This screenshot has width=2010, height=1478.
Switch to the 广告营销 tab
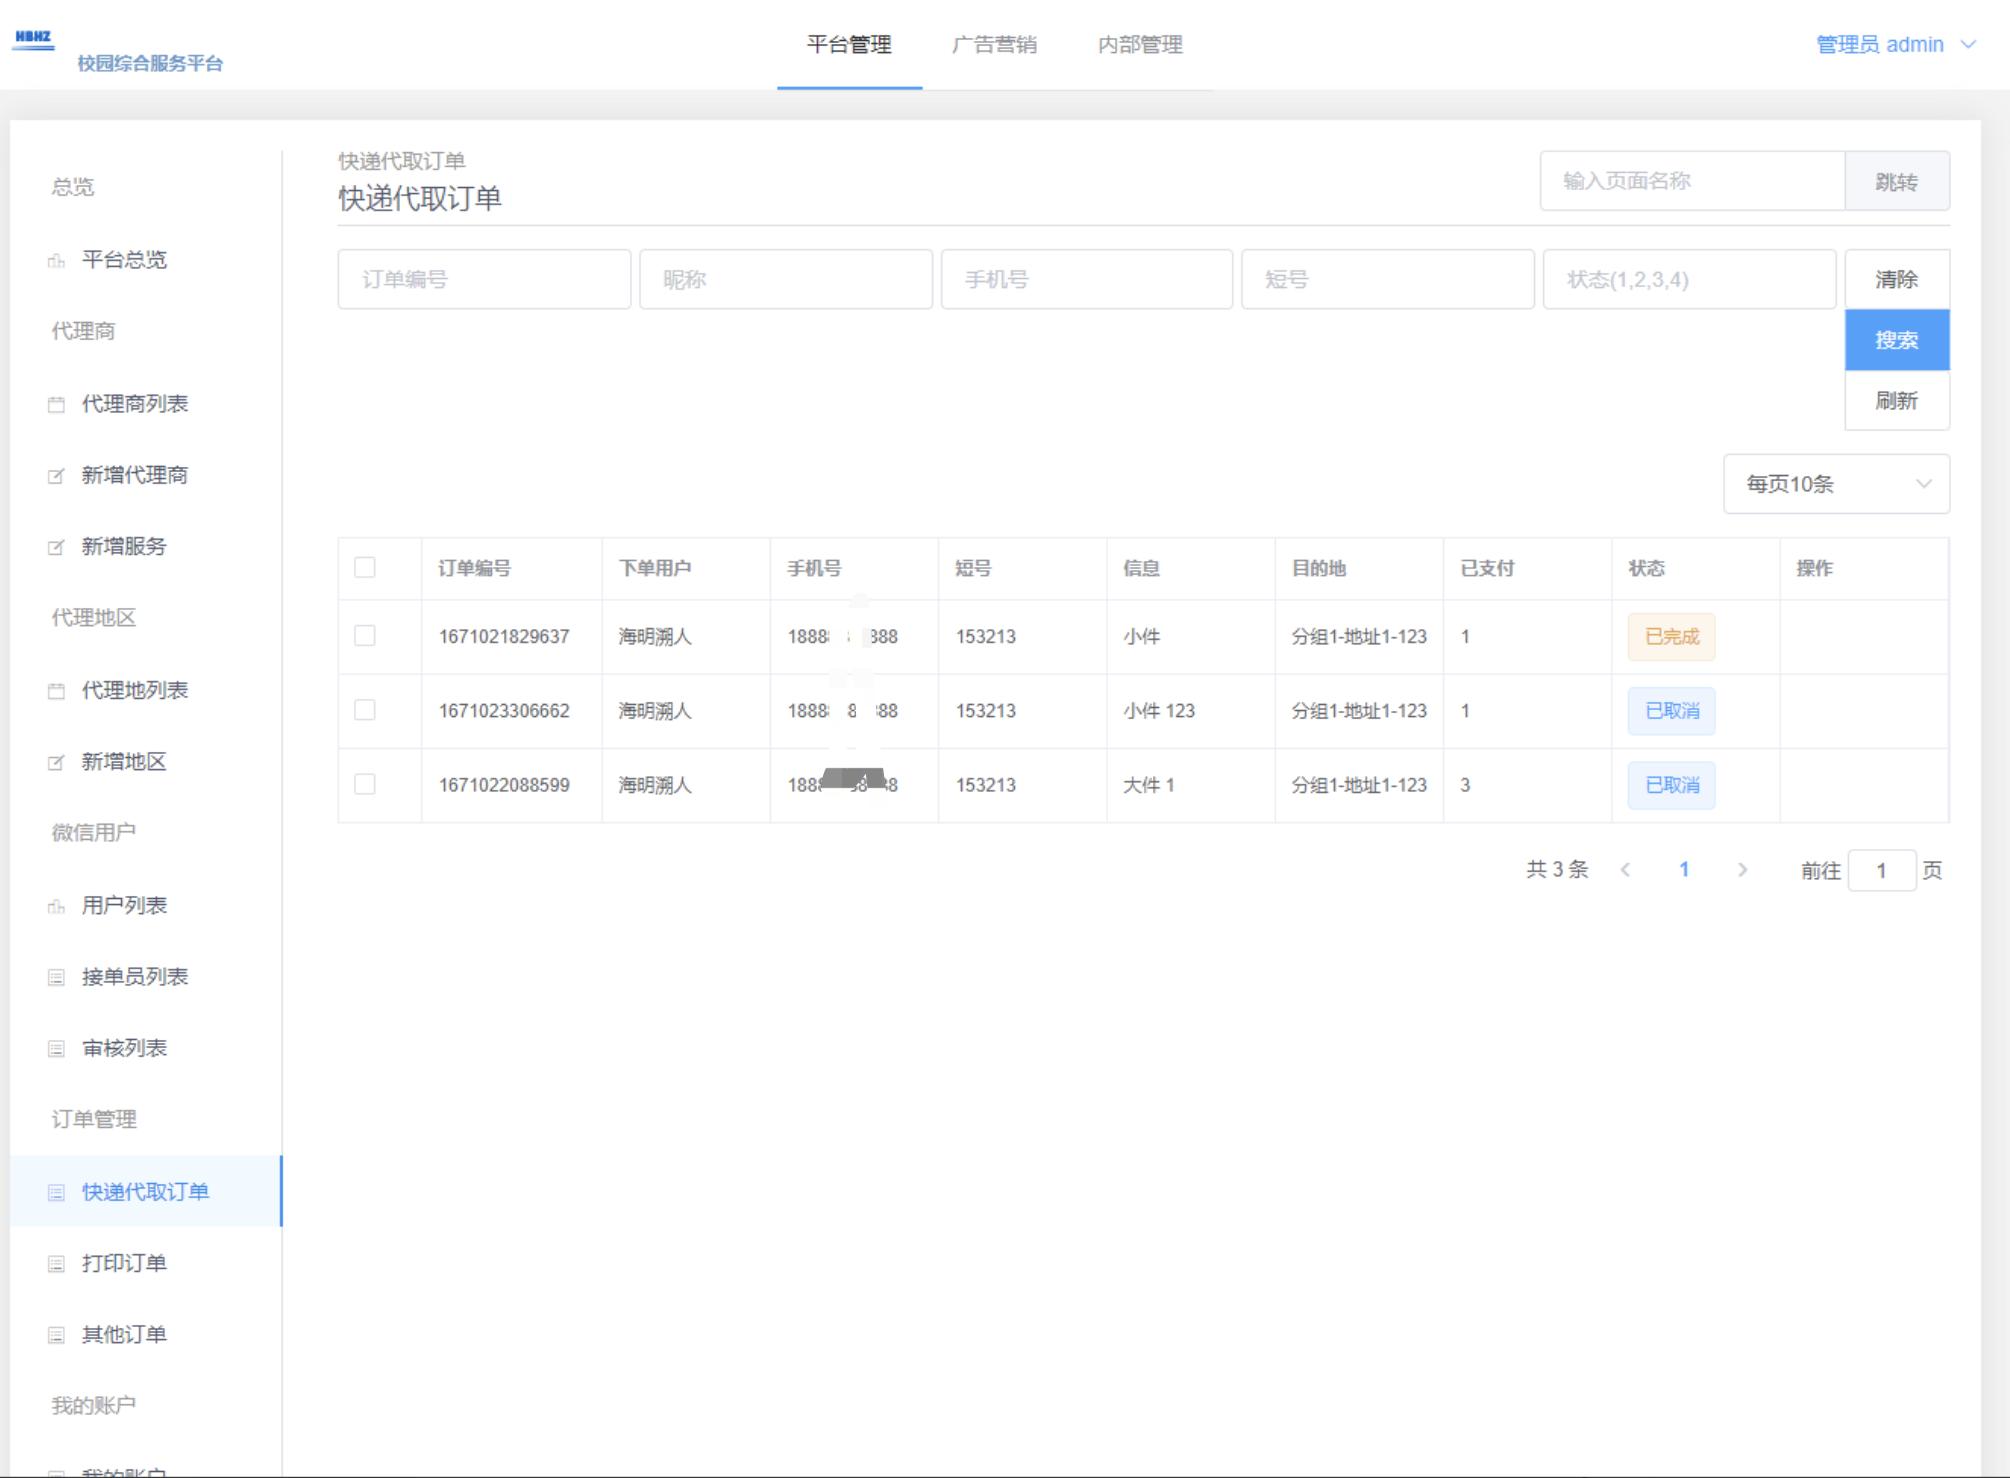click(995, 44)
